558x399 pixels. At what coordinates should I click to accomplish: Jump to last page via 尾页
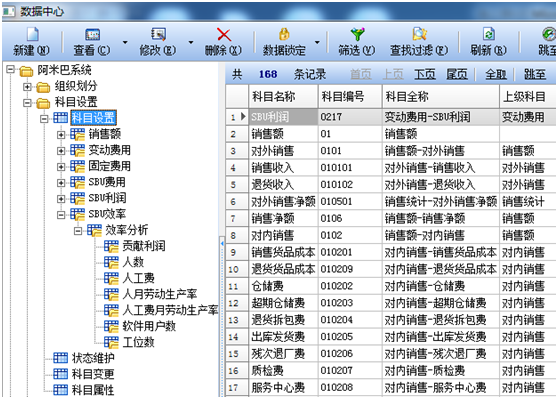pyautogui.click(x=457, y=74)
